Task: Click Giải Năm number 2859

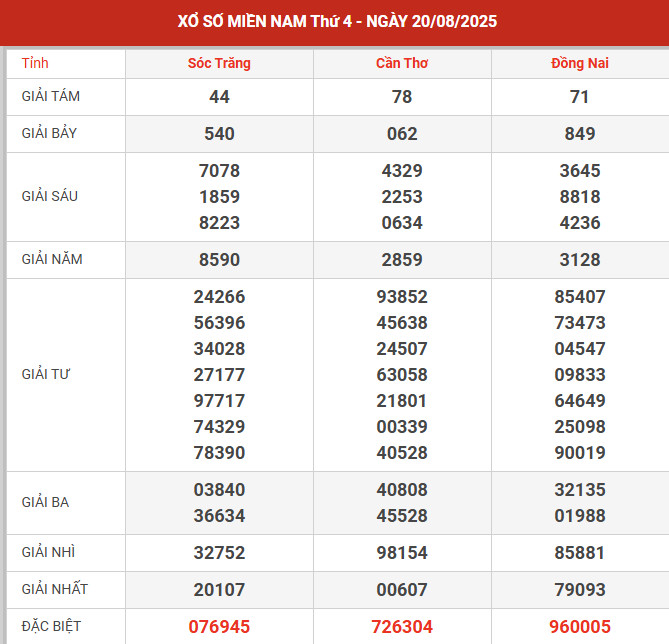Action: coord(402,260)
